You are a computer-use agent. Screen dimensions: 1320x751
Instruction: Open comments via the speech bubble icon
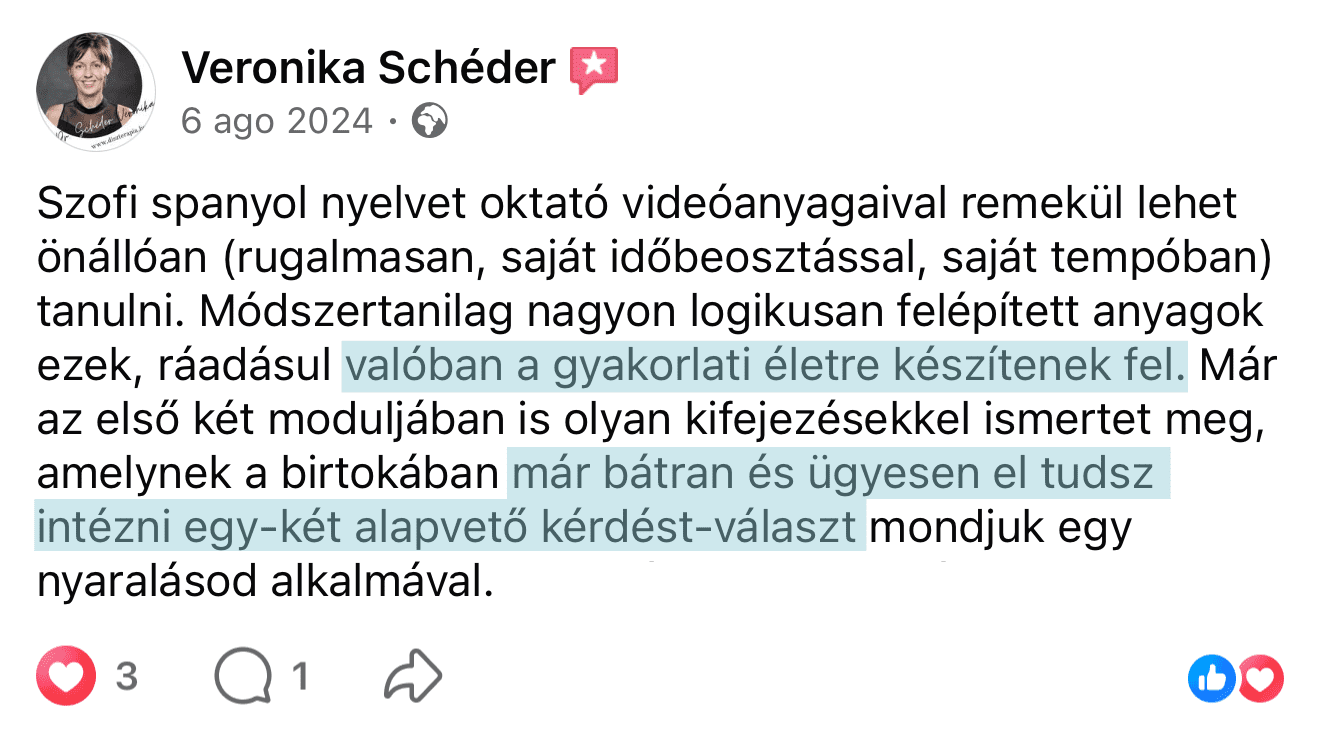coord(243,679)
